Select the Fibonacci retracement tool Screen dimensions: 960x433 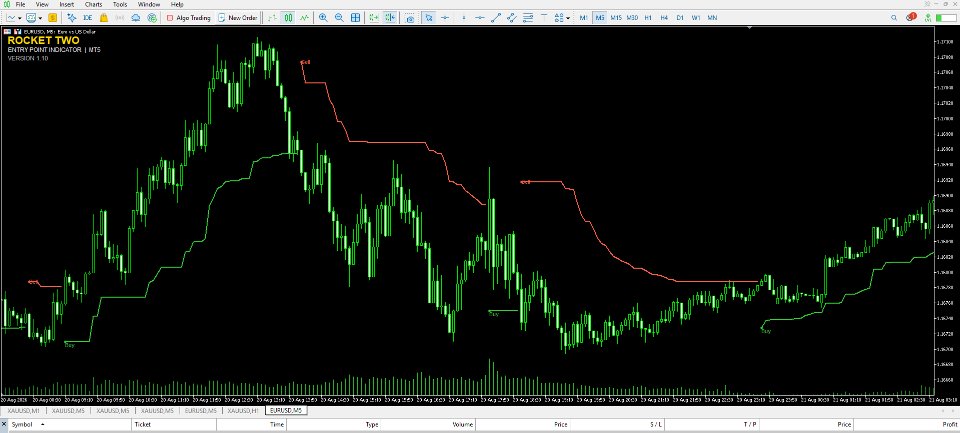click(528, 18)
